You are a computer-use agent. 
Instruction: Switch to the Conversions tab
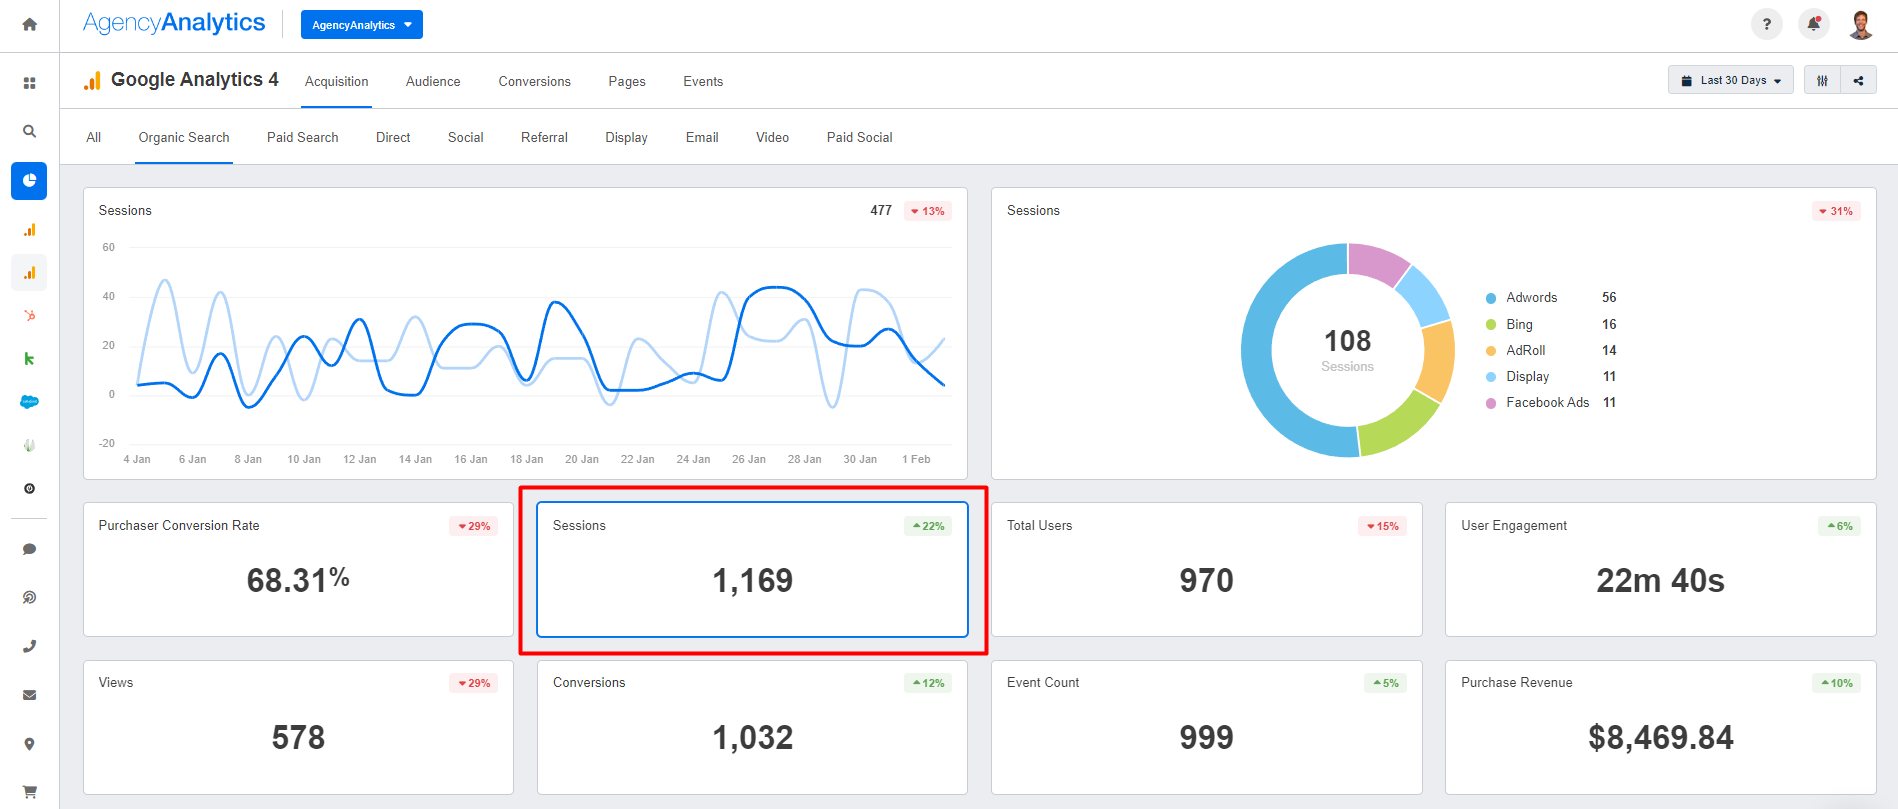pyautogui.click(x=534, y=82)
